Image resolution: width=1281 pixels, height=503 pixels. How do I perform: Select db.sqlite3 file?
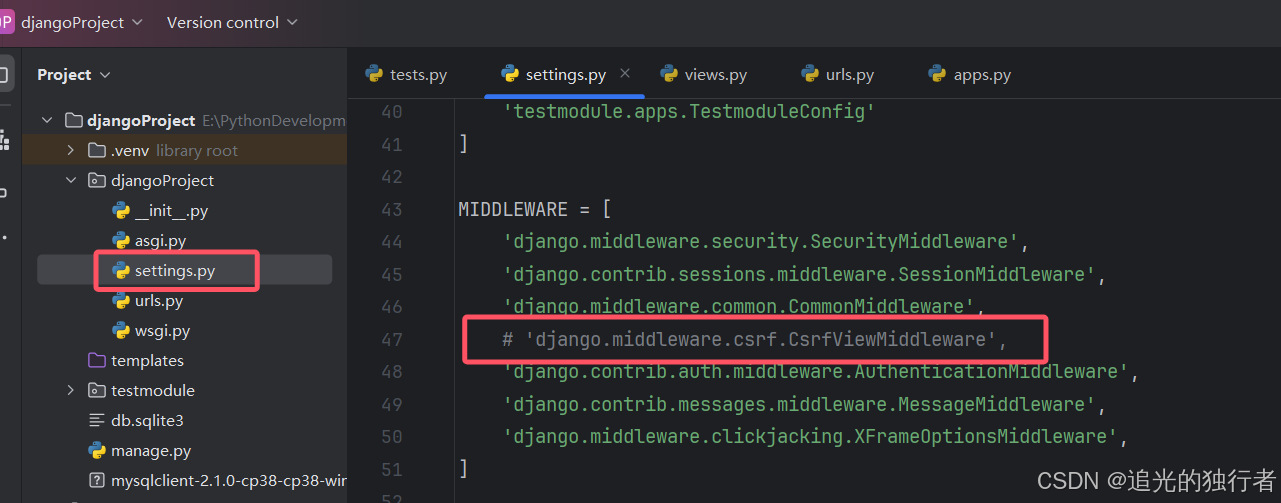[x=147, y=421]
